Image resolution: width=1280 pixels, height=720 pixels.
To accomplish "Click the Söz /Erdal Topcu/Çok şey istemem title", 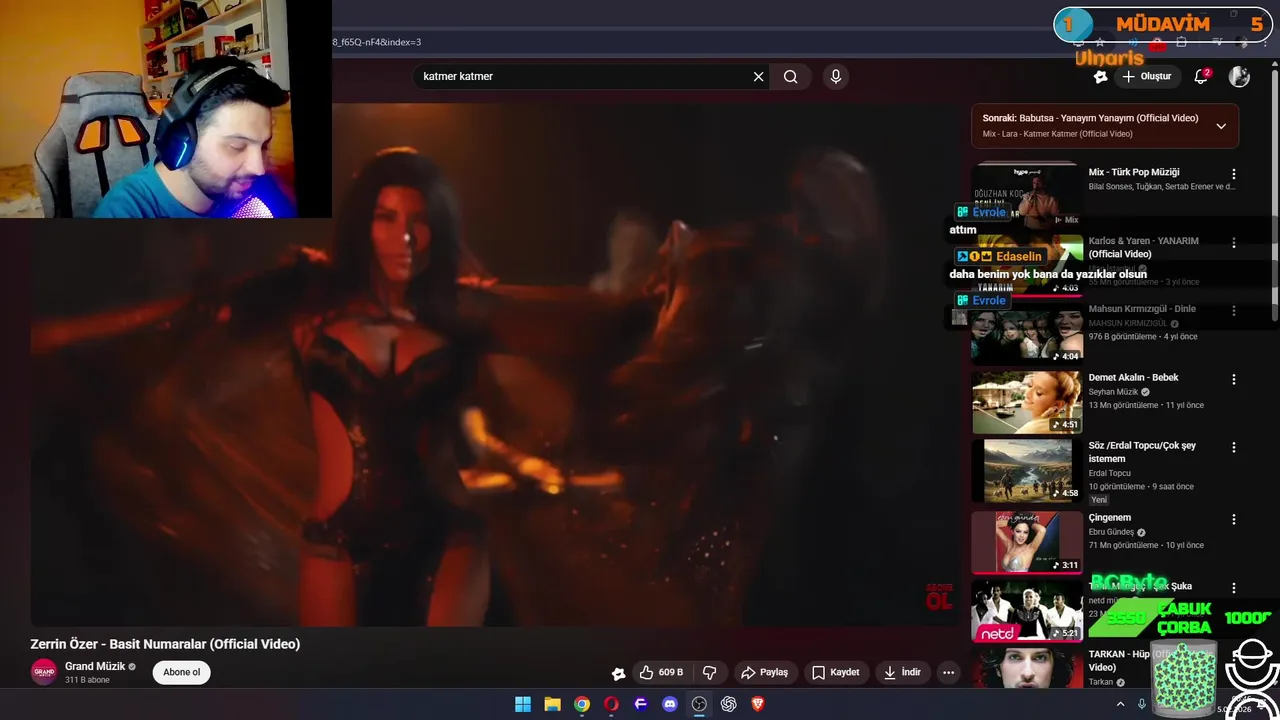I will (x=1142, y=452).
